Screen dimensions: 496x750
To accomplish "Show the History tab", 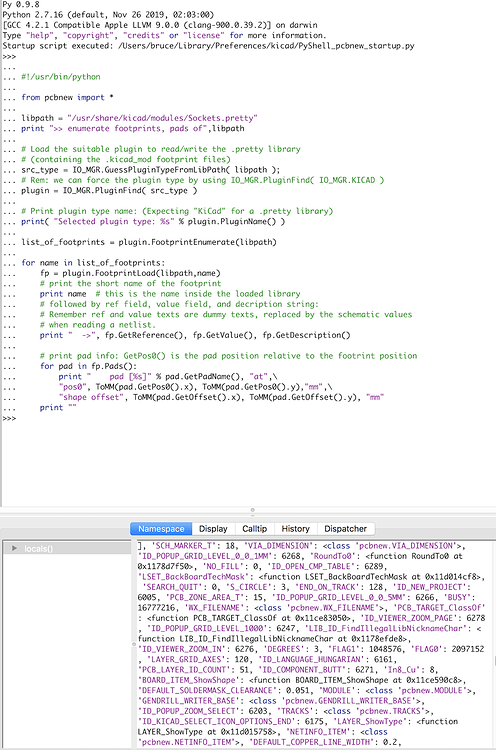I will coord(296,529).
